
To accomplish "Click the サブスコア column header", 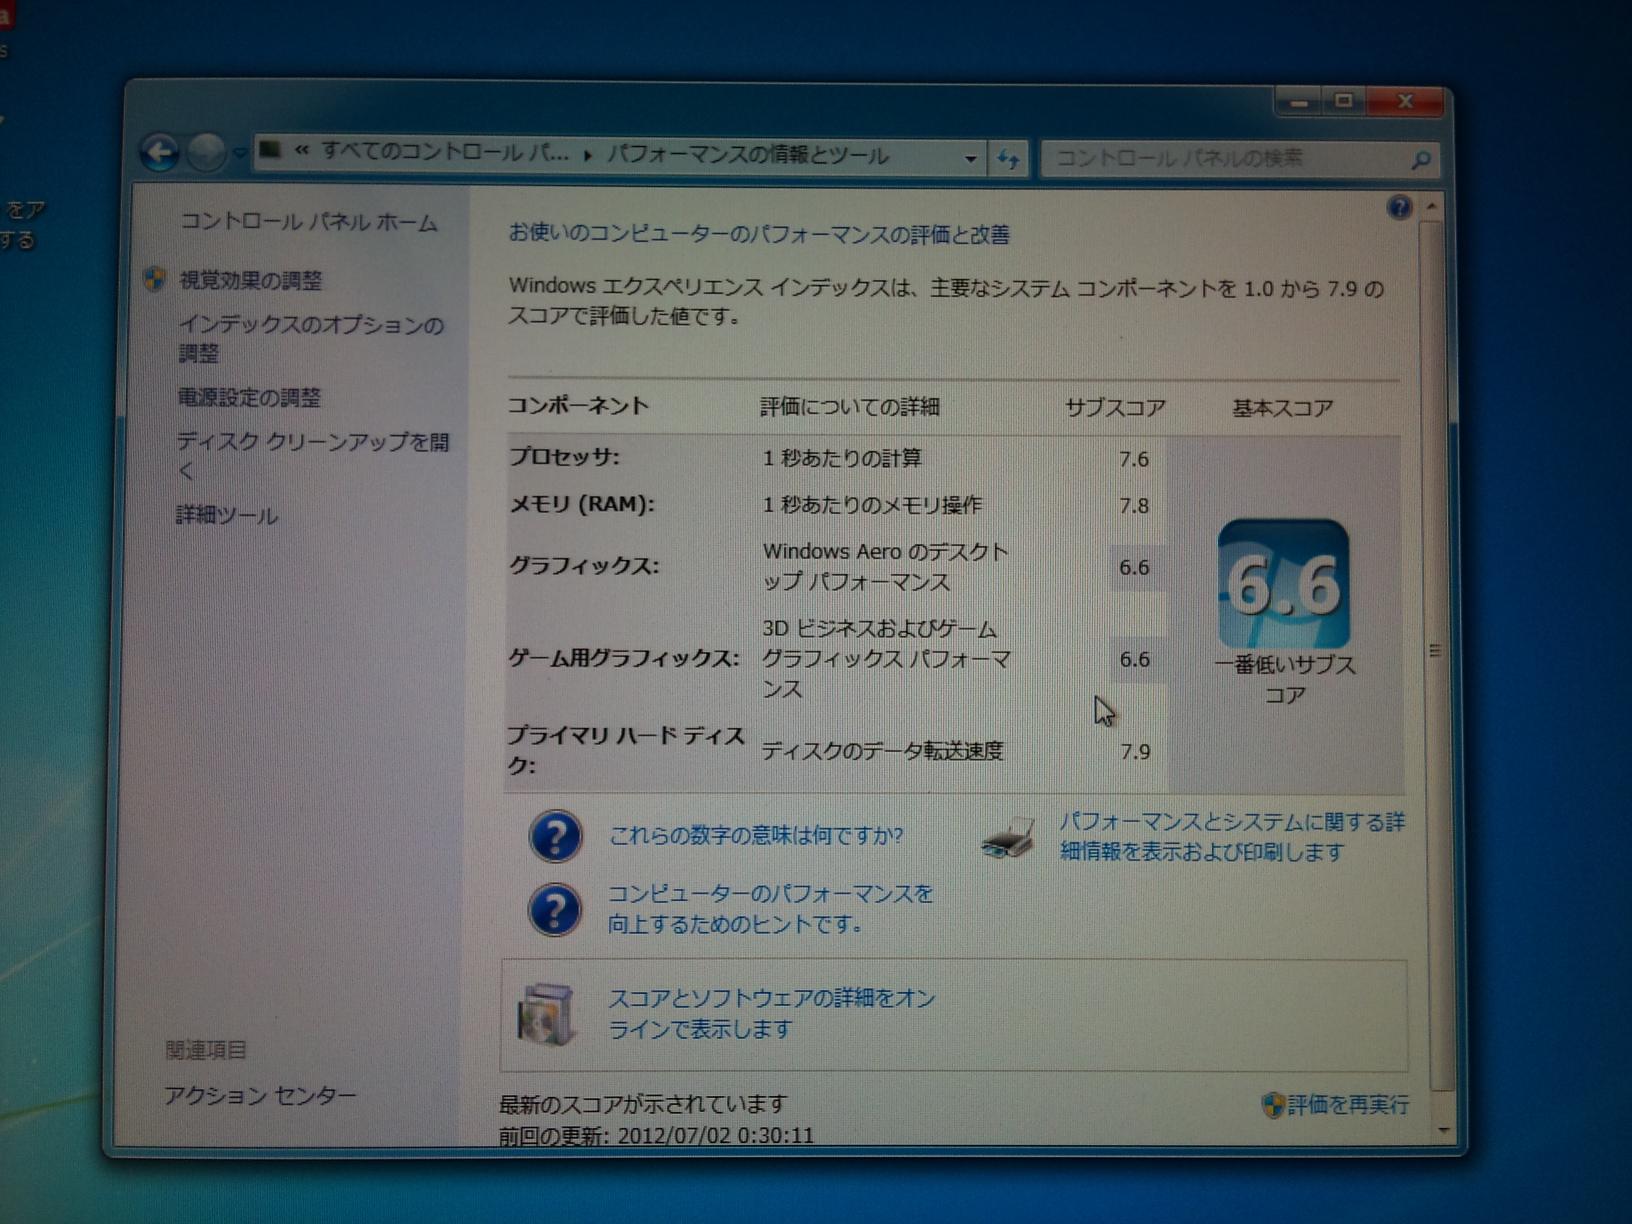I will 1115,408.
